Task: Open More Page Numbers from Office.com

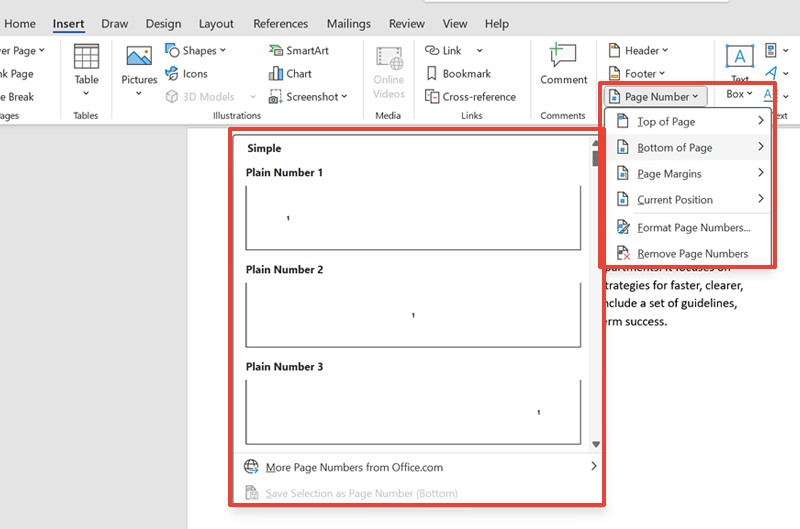Action: tap(354, 467)
